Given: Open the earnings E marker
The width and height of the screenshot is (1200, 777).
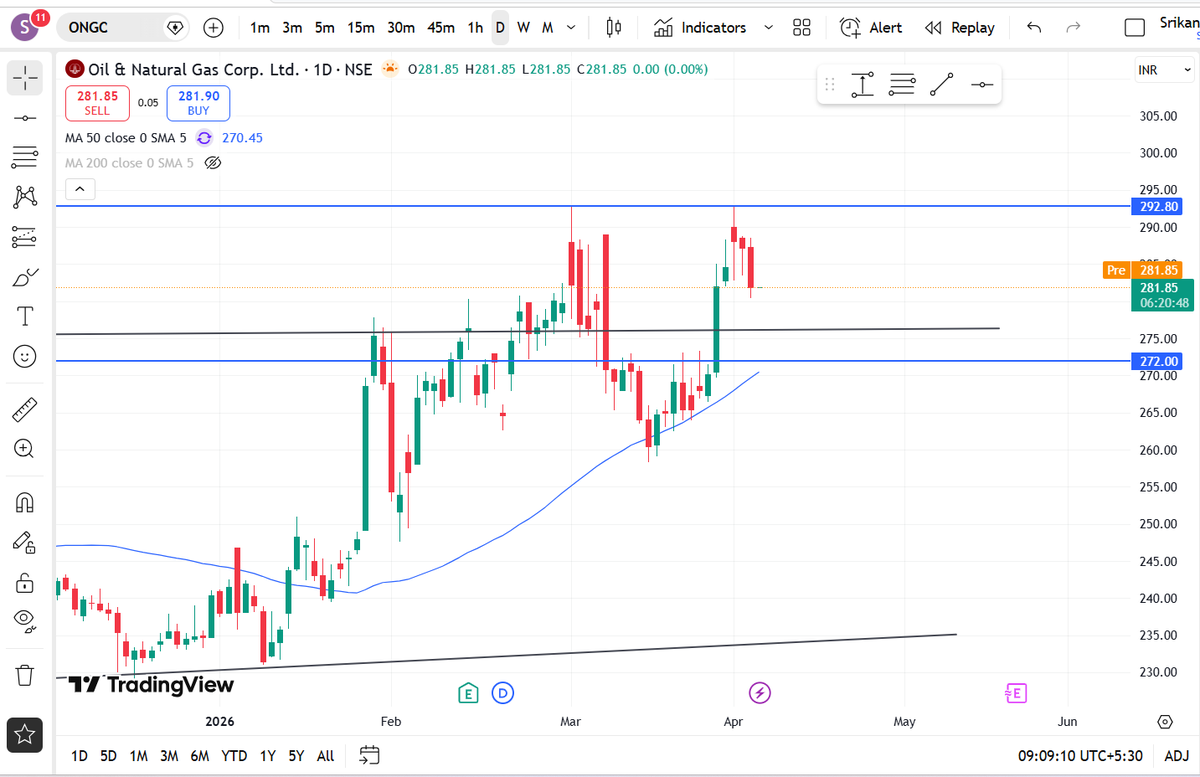Looking at the screenshot, I should coord(467,692).
